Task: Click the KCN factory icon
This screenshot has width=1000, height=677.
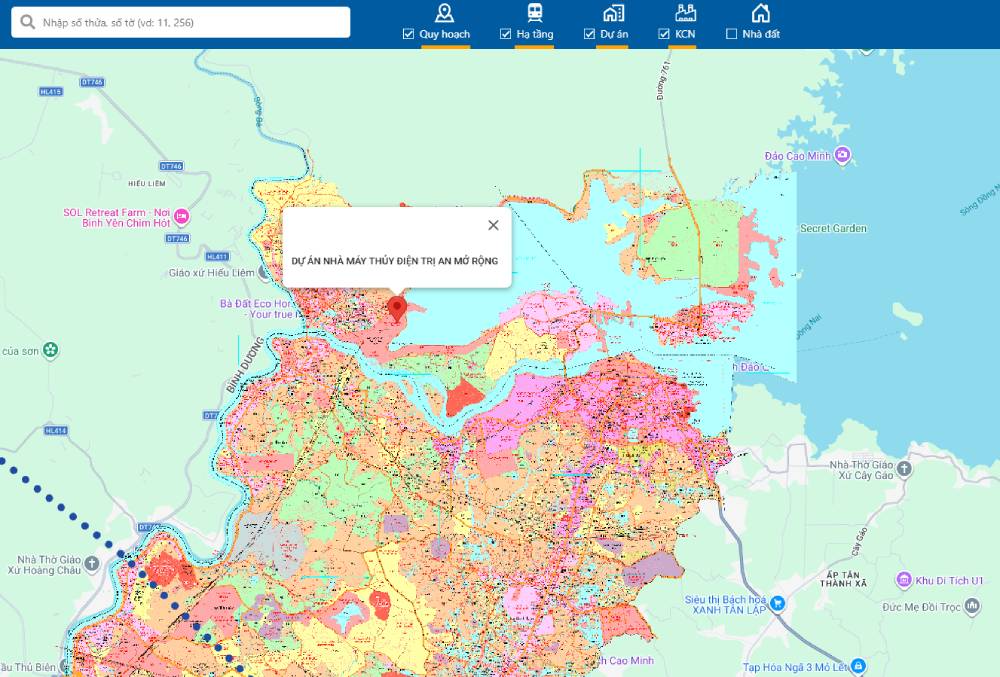Action: point(684,13)
